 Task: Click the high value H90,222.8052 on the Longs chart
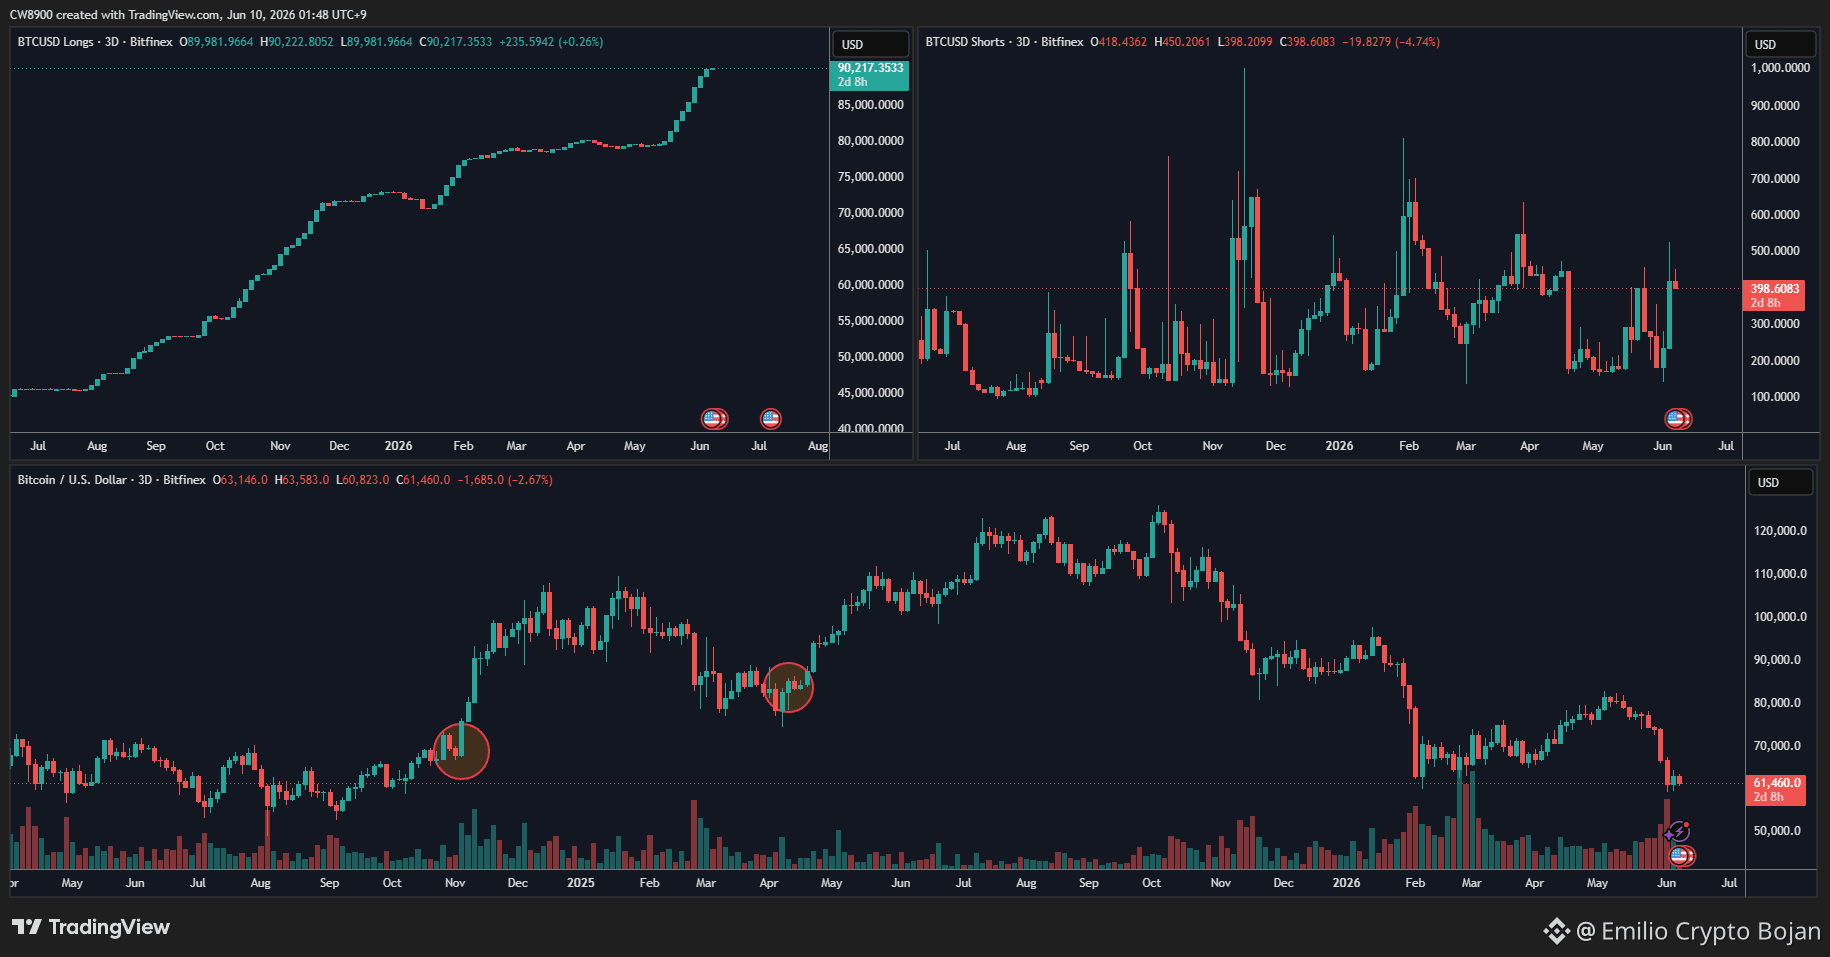(297, 42)
